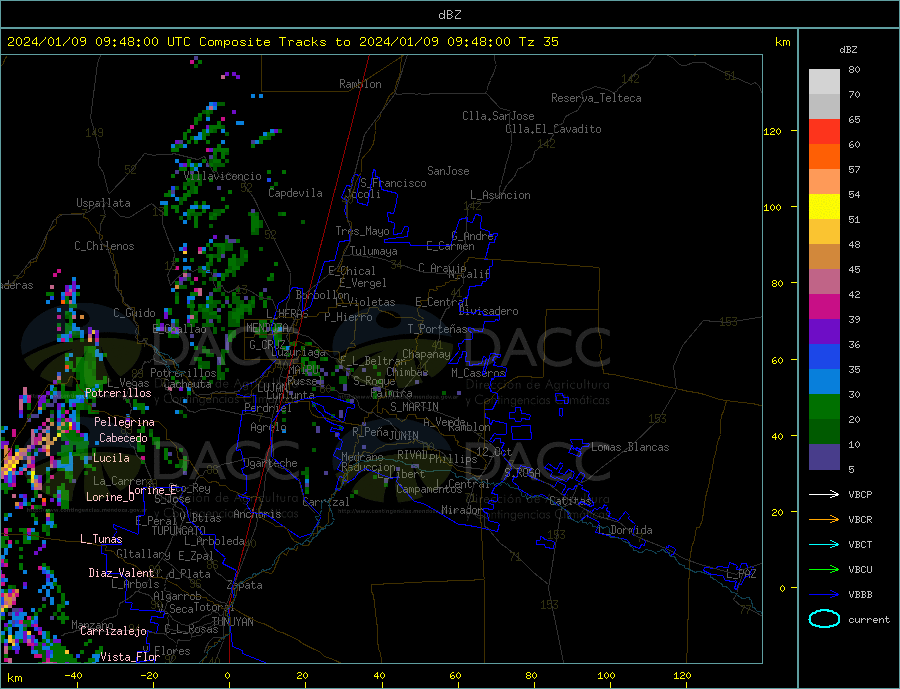Click the Pellegrina place label

click(125, 422)
